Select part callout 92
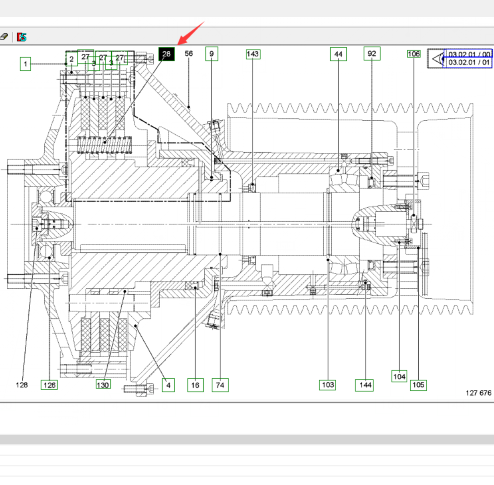 pos(372,54)
